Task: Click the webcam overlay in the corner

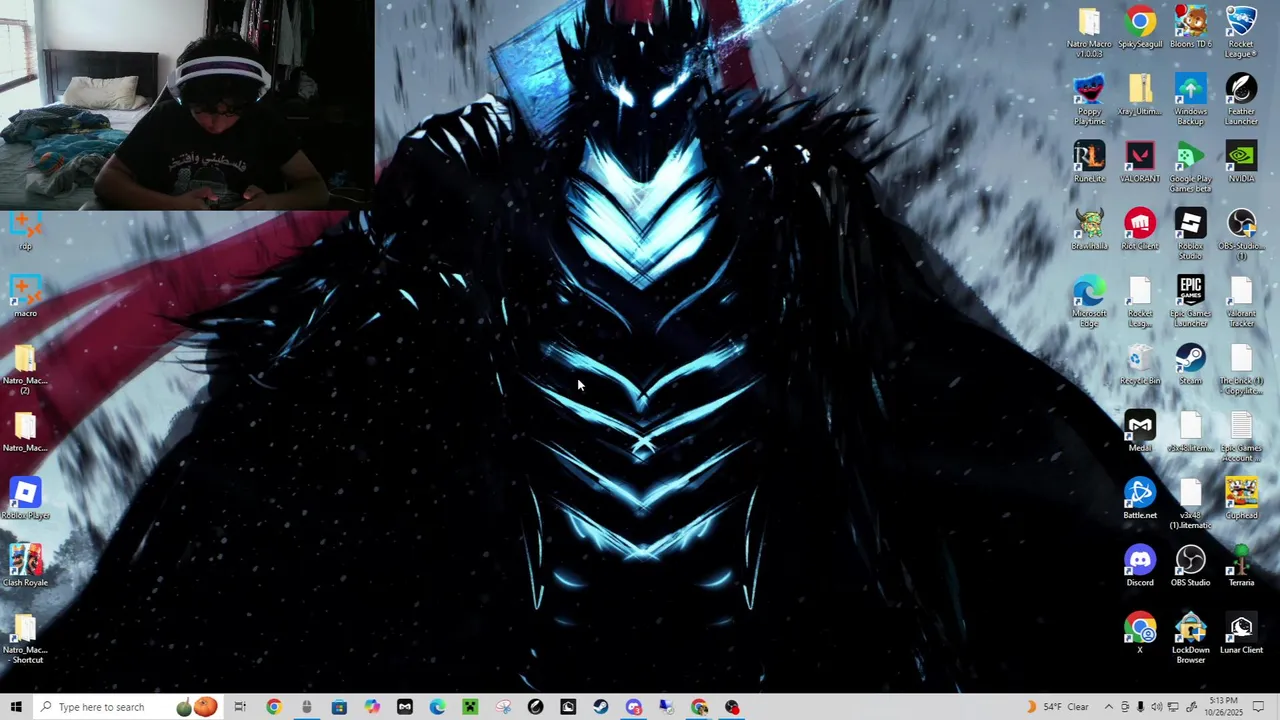Action: [x=187, y=105]
